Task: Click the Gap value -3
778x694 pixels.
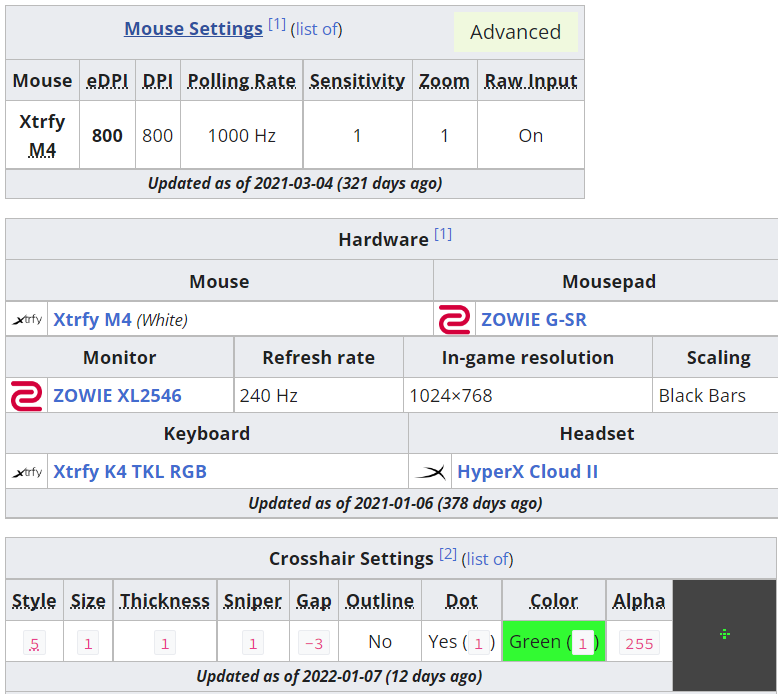Action: [x=314, y=643]
